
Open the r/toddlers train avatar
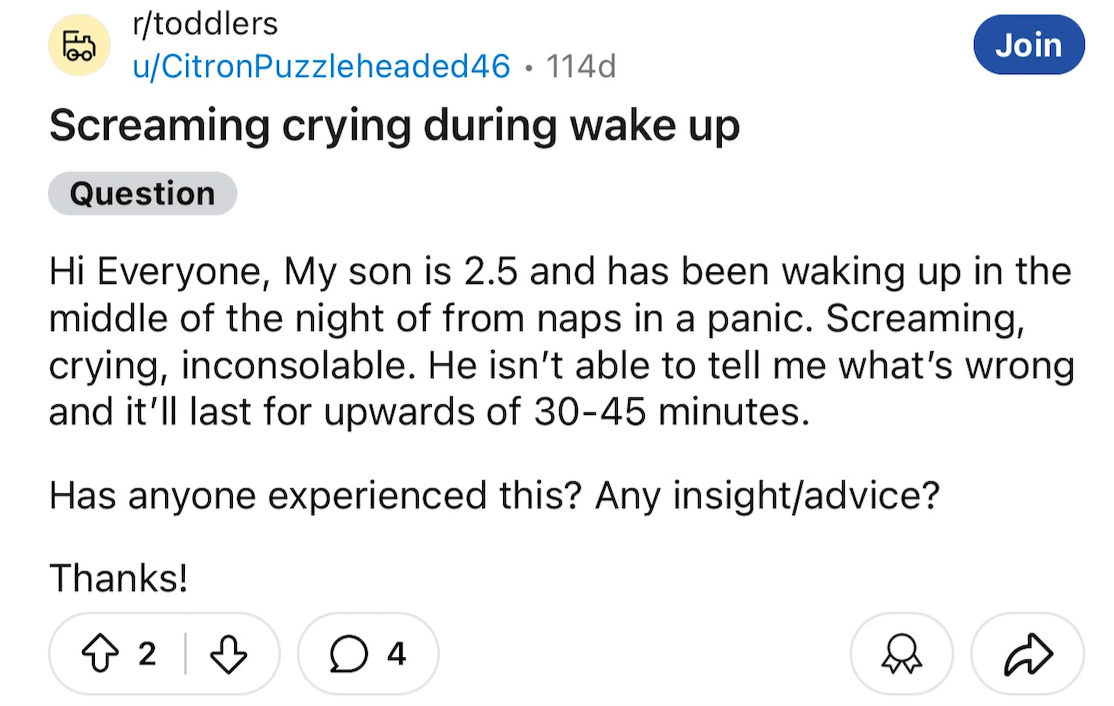(x=79, y=45)
